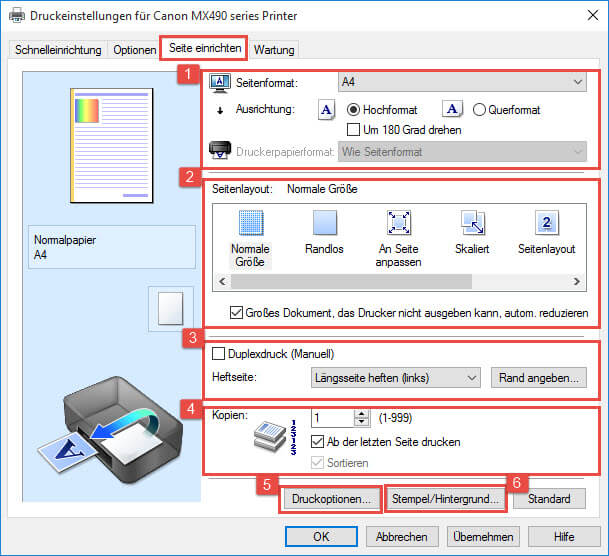Screen dimensions: 609x556
Task: Open Druckoptionen dialog
Action: (331, 499)
